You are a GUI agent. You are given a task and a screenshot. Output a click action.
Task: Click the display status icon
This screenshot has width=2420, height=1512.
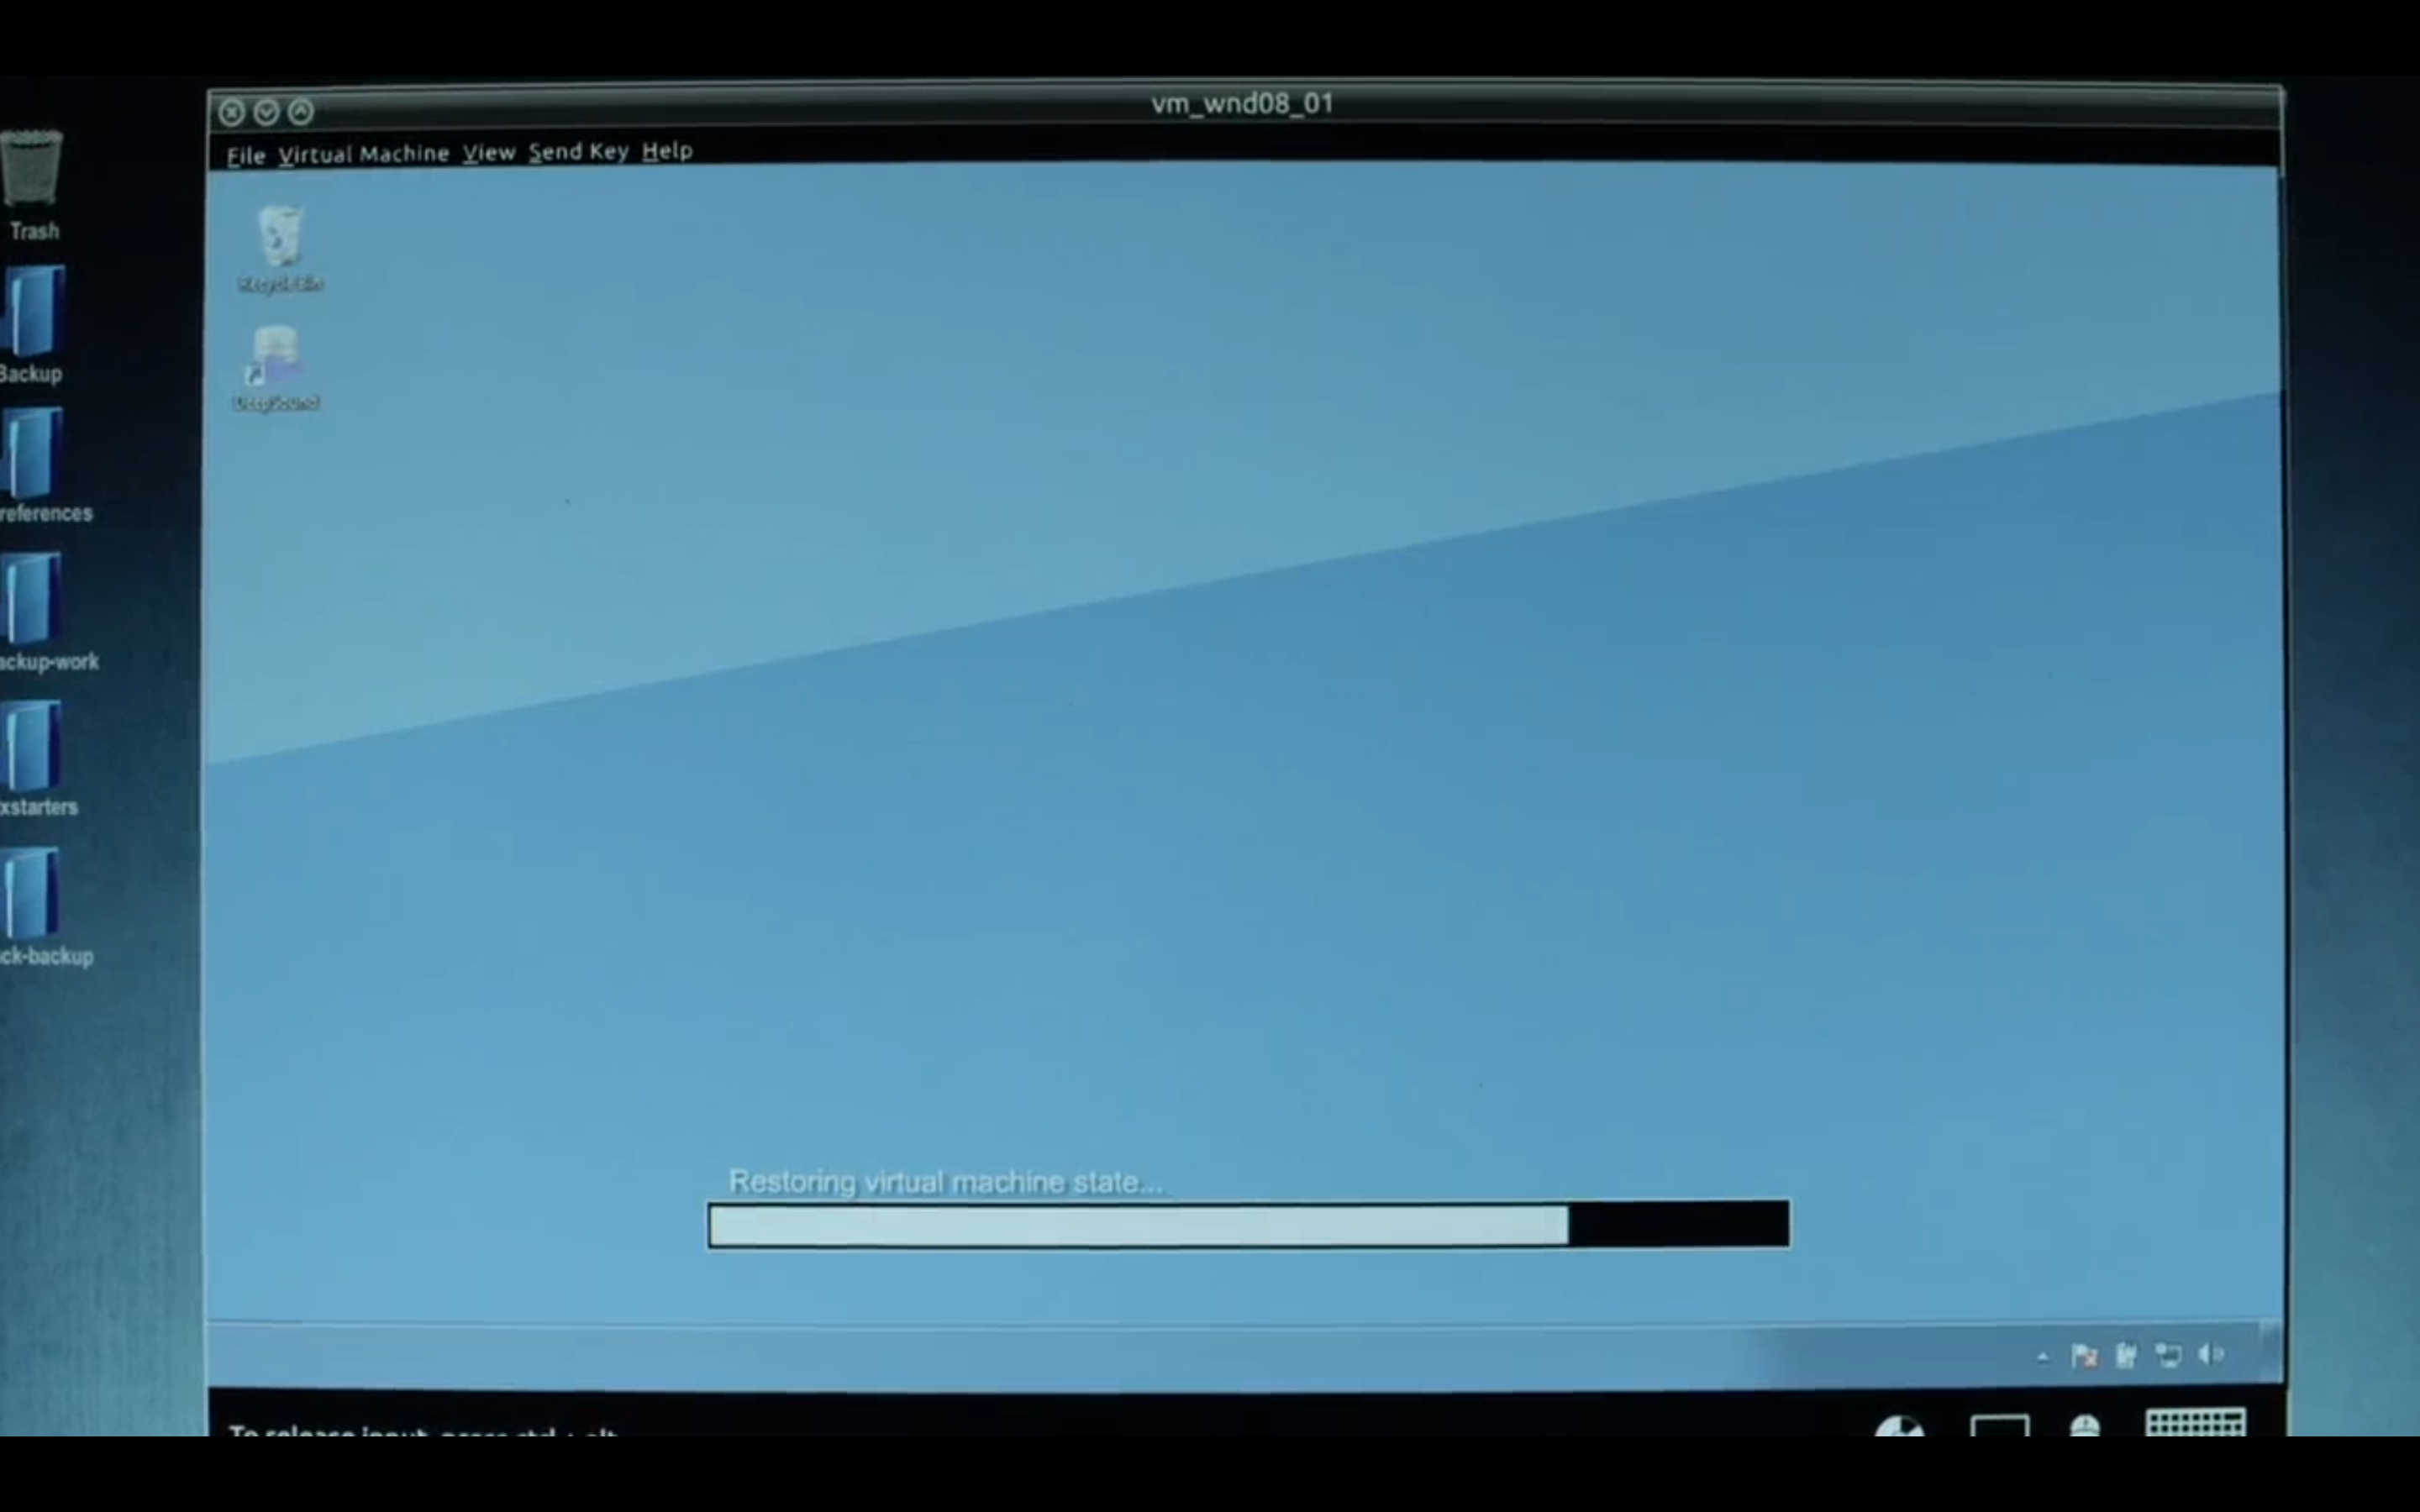point(2000,1425)
